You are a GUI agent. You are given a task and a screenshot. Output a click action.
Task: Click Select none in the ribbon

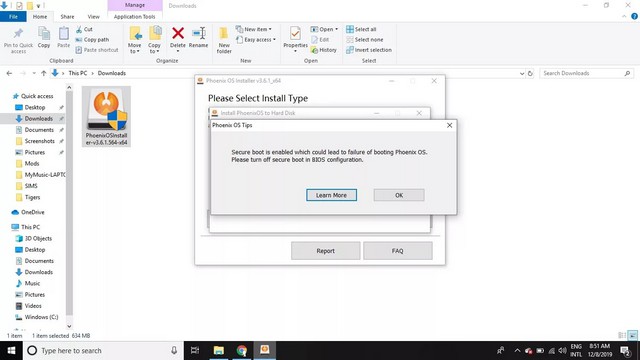(x=364, y=40)
